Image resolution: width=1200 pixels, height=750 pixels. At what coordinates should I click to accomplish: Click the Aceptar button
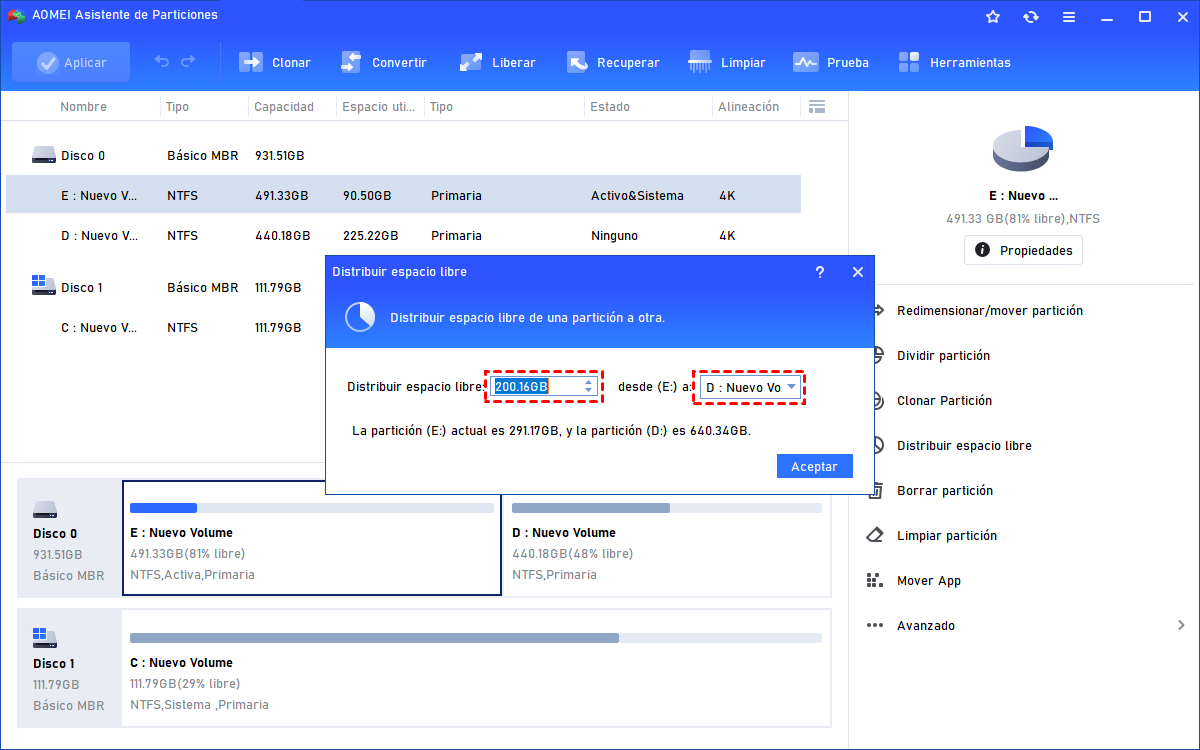click(814, 466)
